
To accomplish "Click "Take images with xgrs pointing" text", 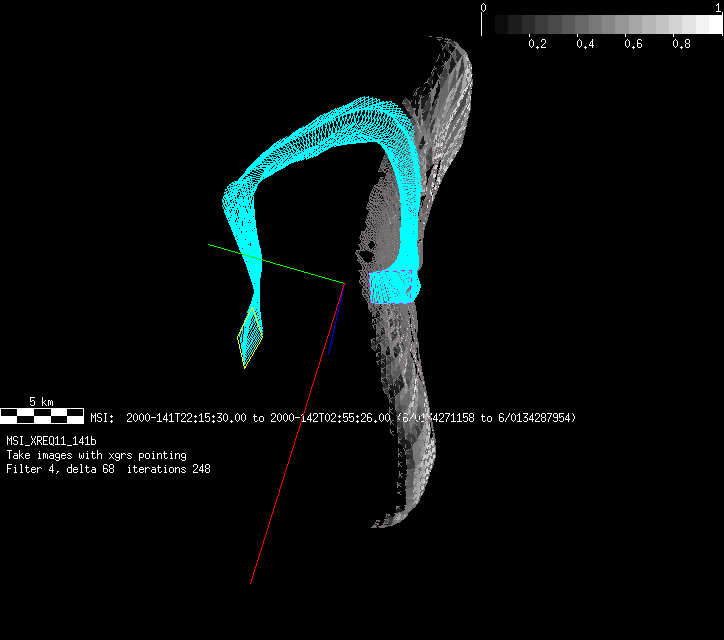I will 96,455.
